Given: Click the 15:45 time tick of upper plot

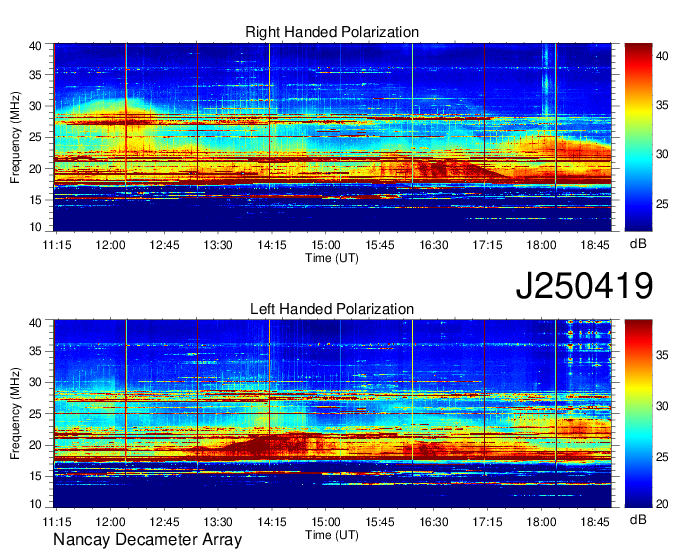Looking at the screenshot, I should (380, 245).
